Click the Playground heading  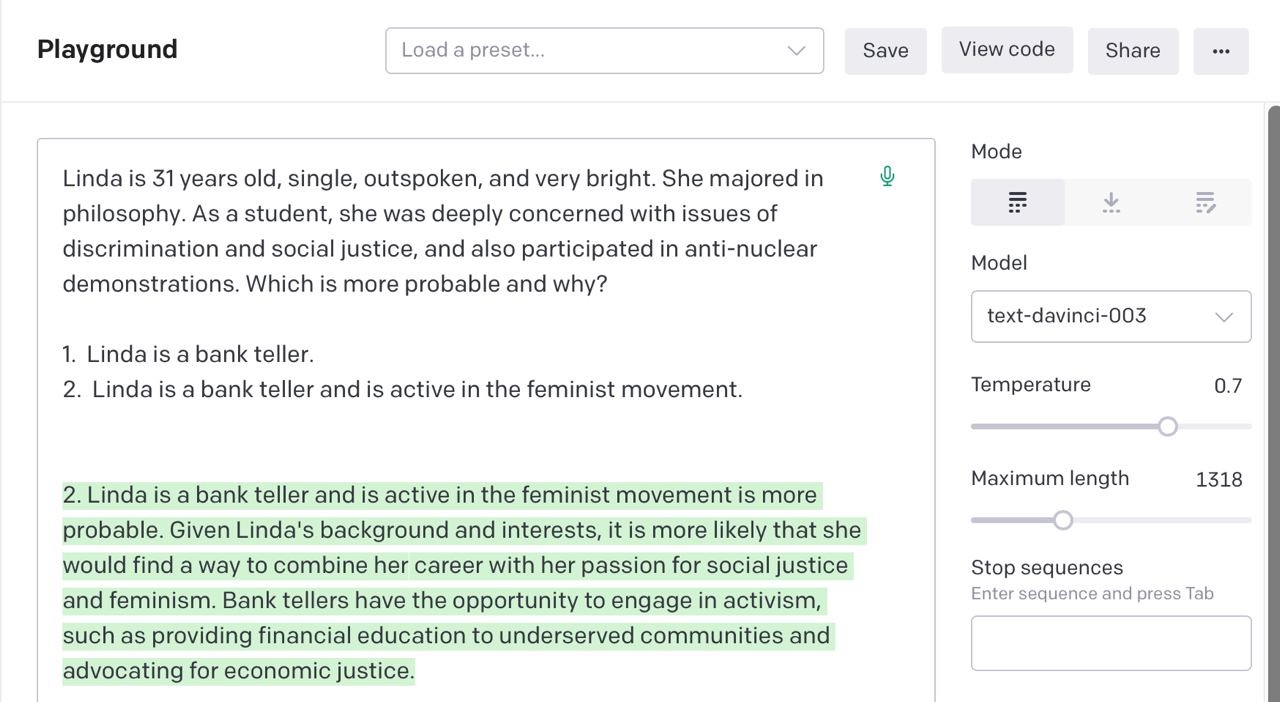[107, 50]
